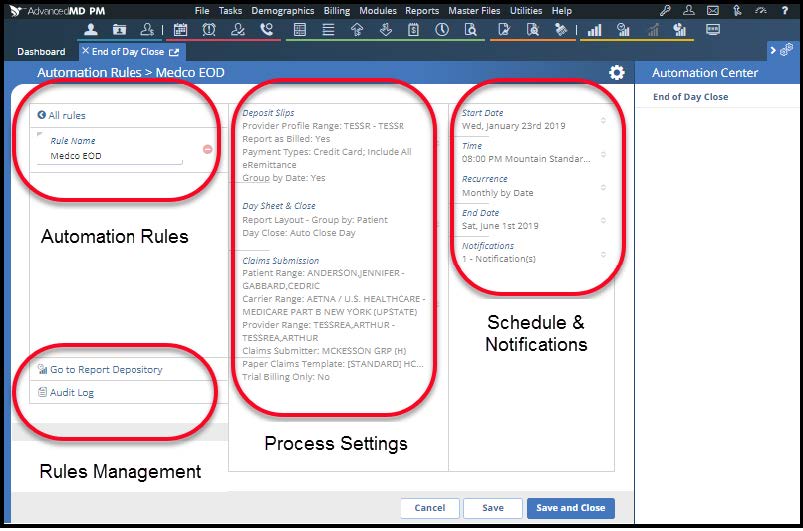Open the question mark help icon
803x531 pixels.
point(785,10)
